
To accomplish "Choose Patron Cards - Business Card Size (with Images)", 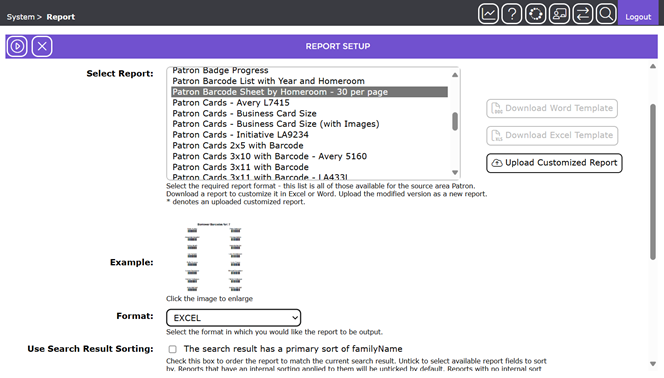I will 309,124.
